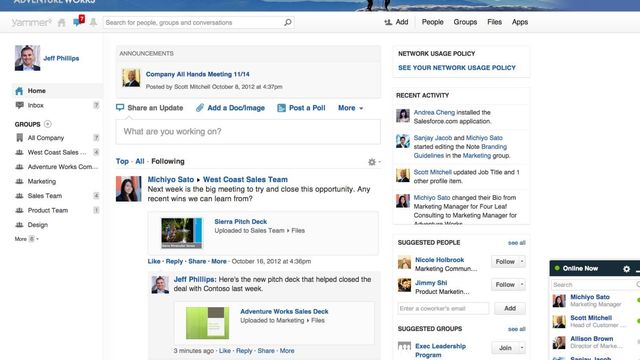Follow Jimmy Shi

point(505,284)
